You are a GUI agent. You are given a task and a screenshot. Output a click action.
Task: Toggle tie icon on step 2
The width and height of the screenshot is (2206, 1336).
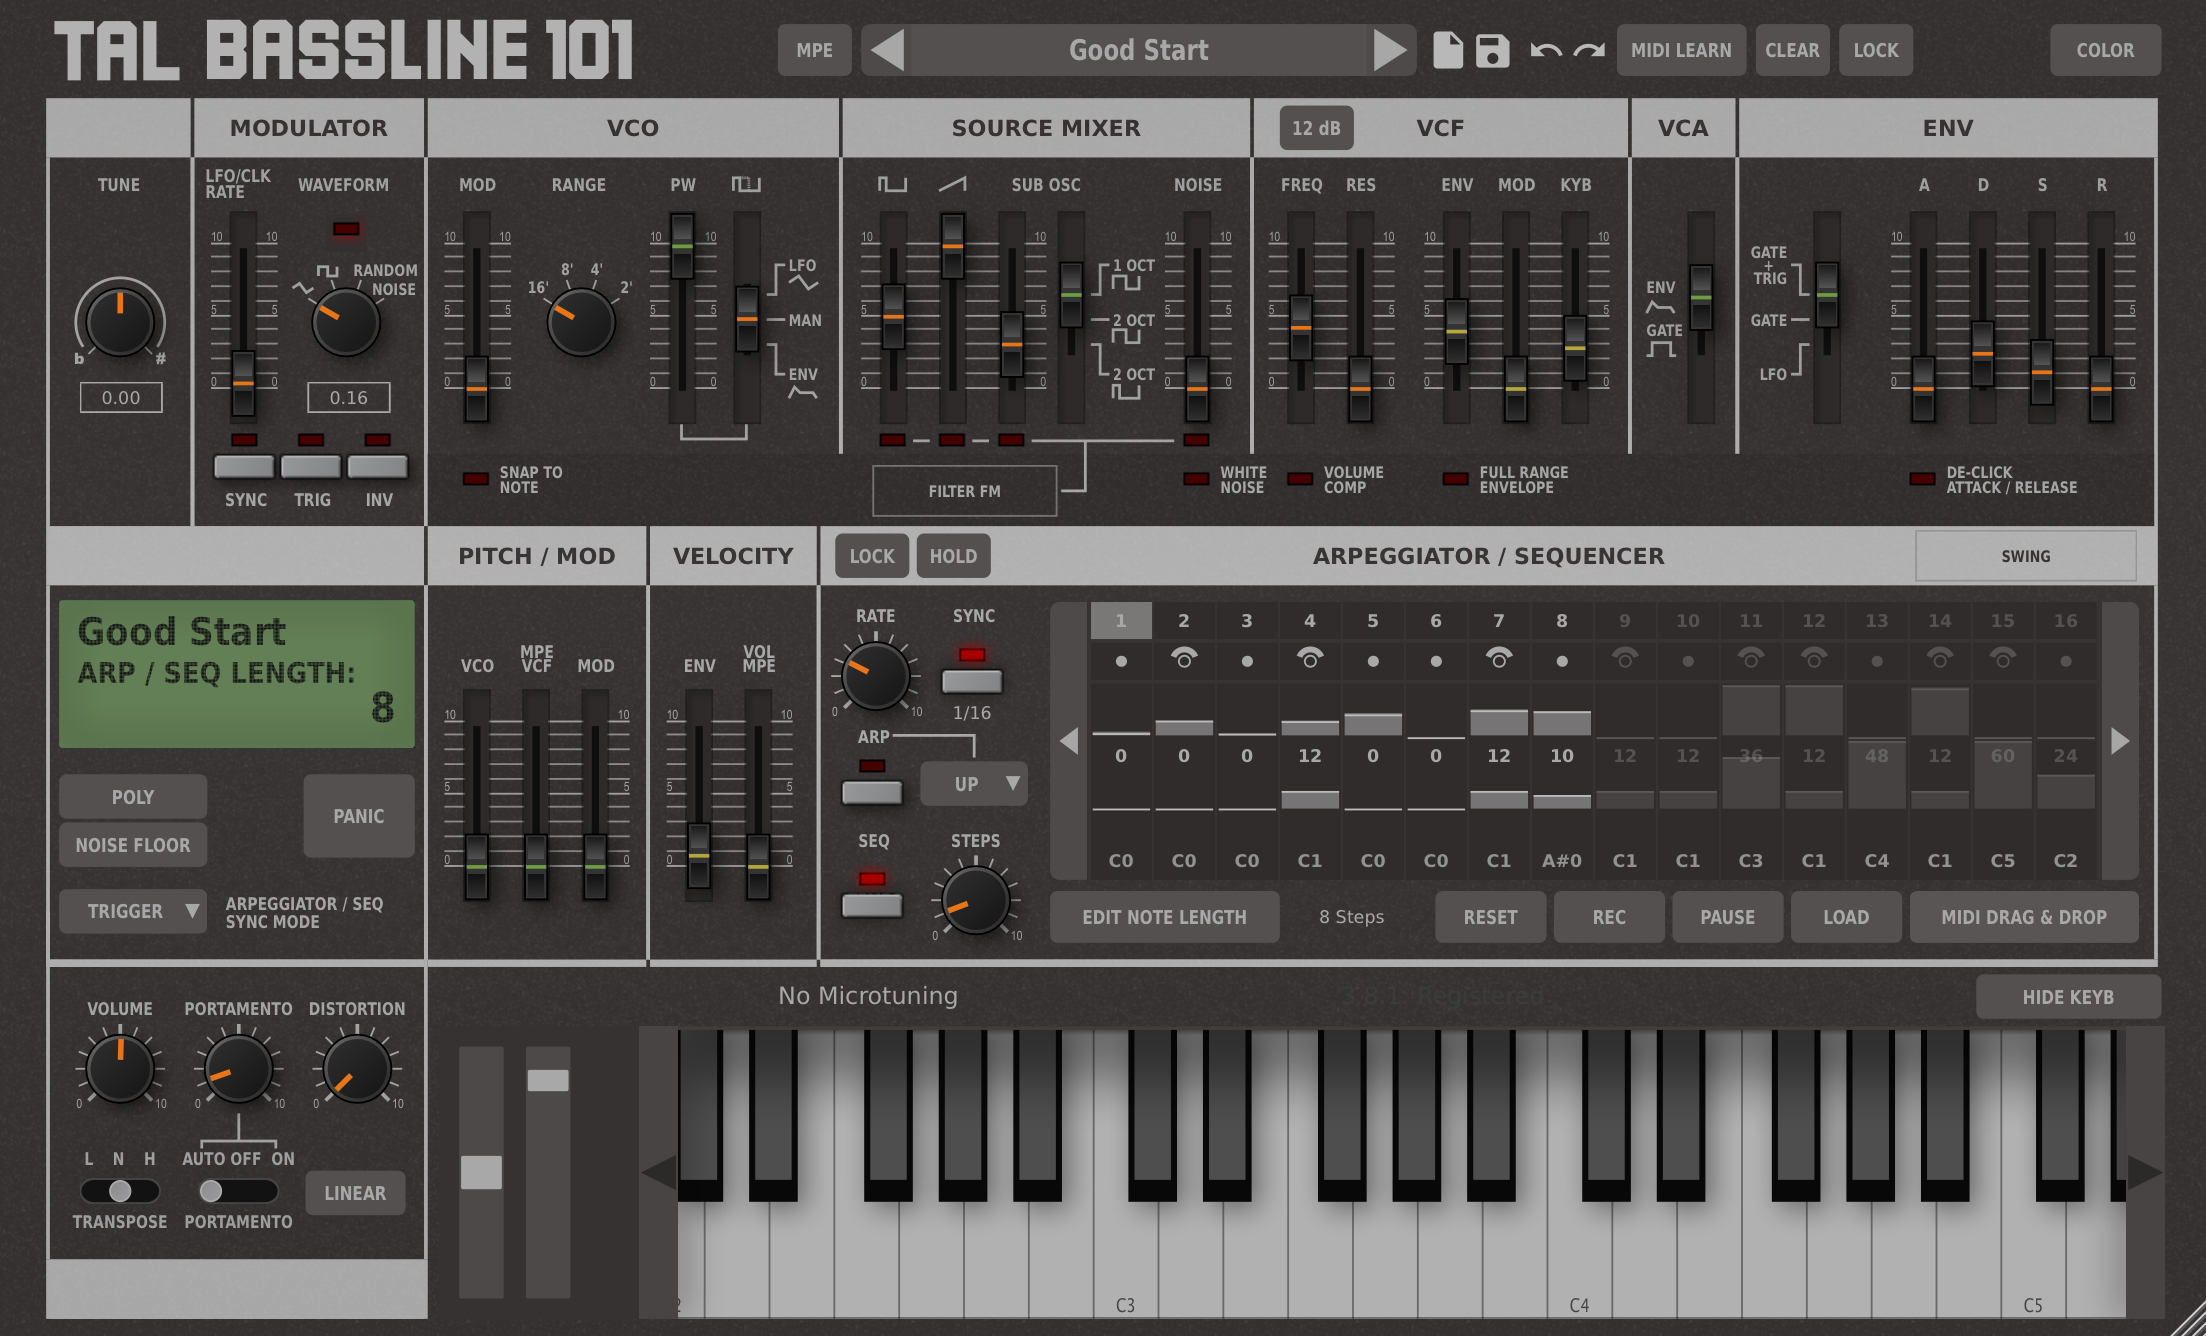(1184, 659)
